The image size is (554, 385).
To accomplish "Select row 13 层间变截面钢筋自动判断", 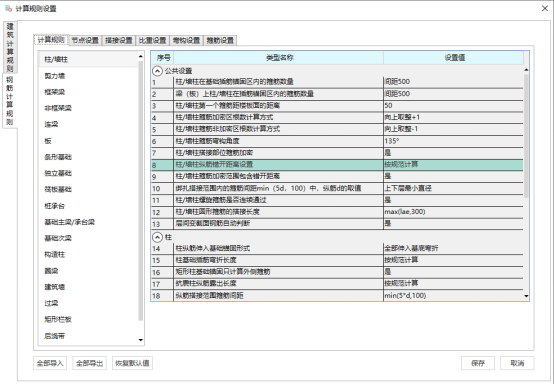I will 337,224.
